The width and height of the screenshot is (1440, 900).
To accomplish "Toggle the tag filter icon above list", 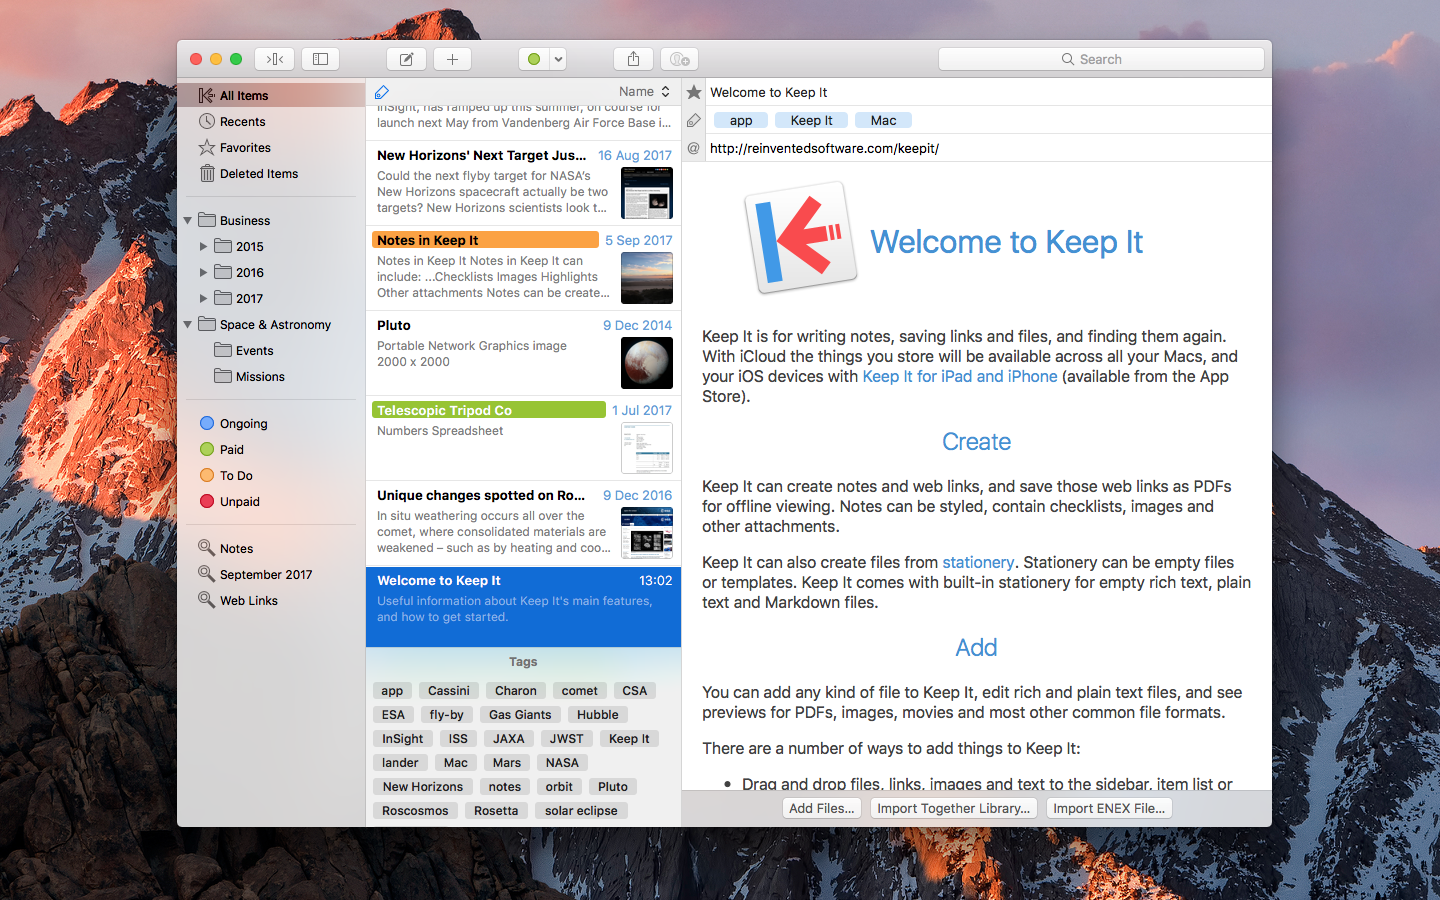I will pos(382,92).
